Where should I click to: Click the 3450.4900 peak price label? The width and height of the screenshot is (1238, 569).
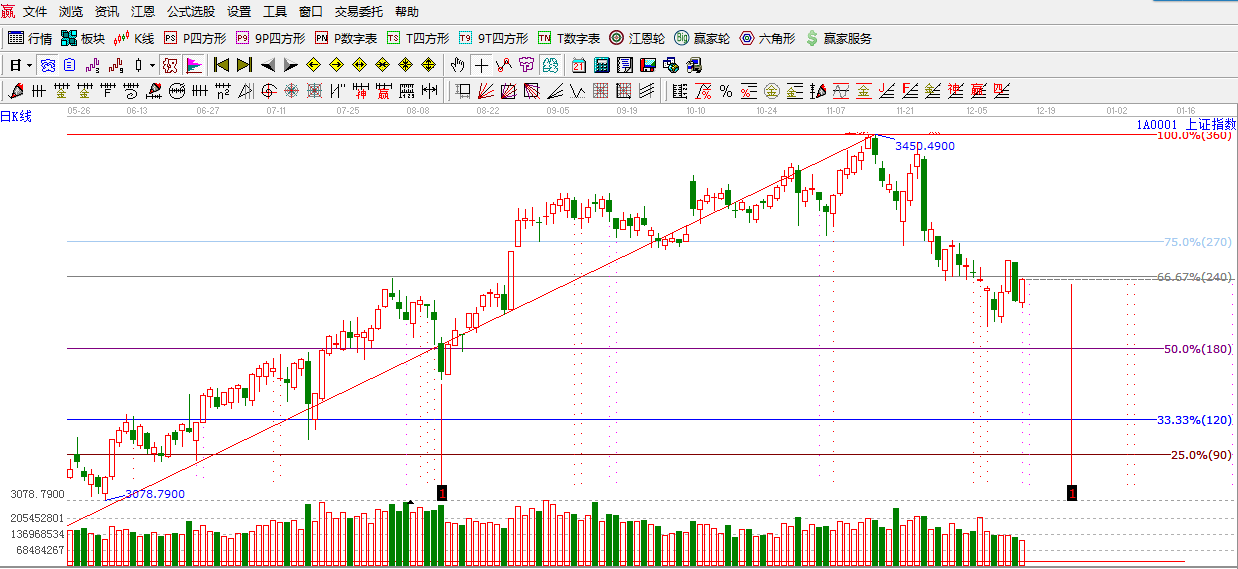tap(924, 146)
